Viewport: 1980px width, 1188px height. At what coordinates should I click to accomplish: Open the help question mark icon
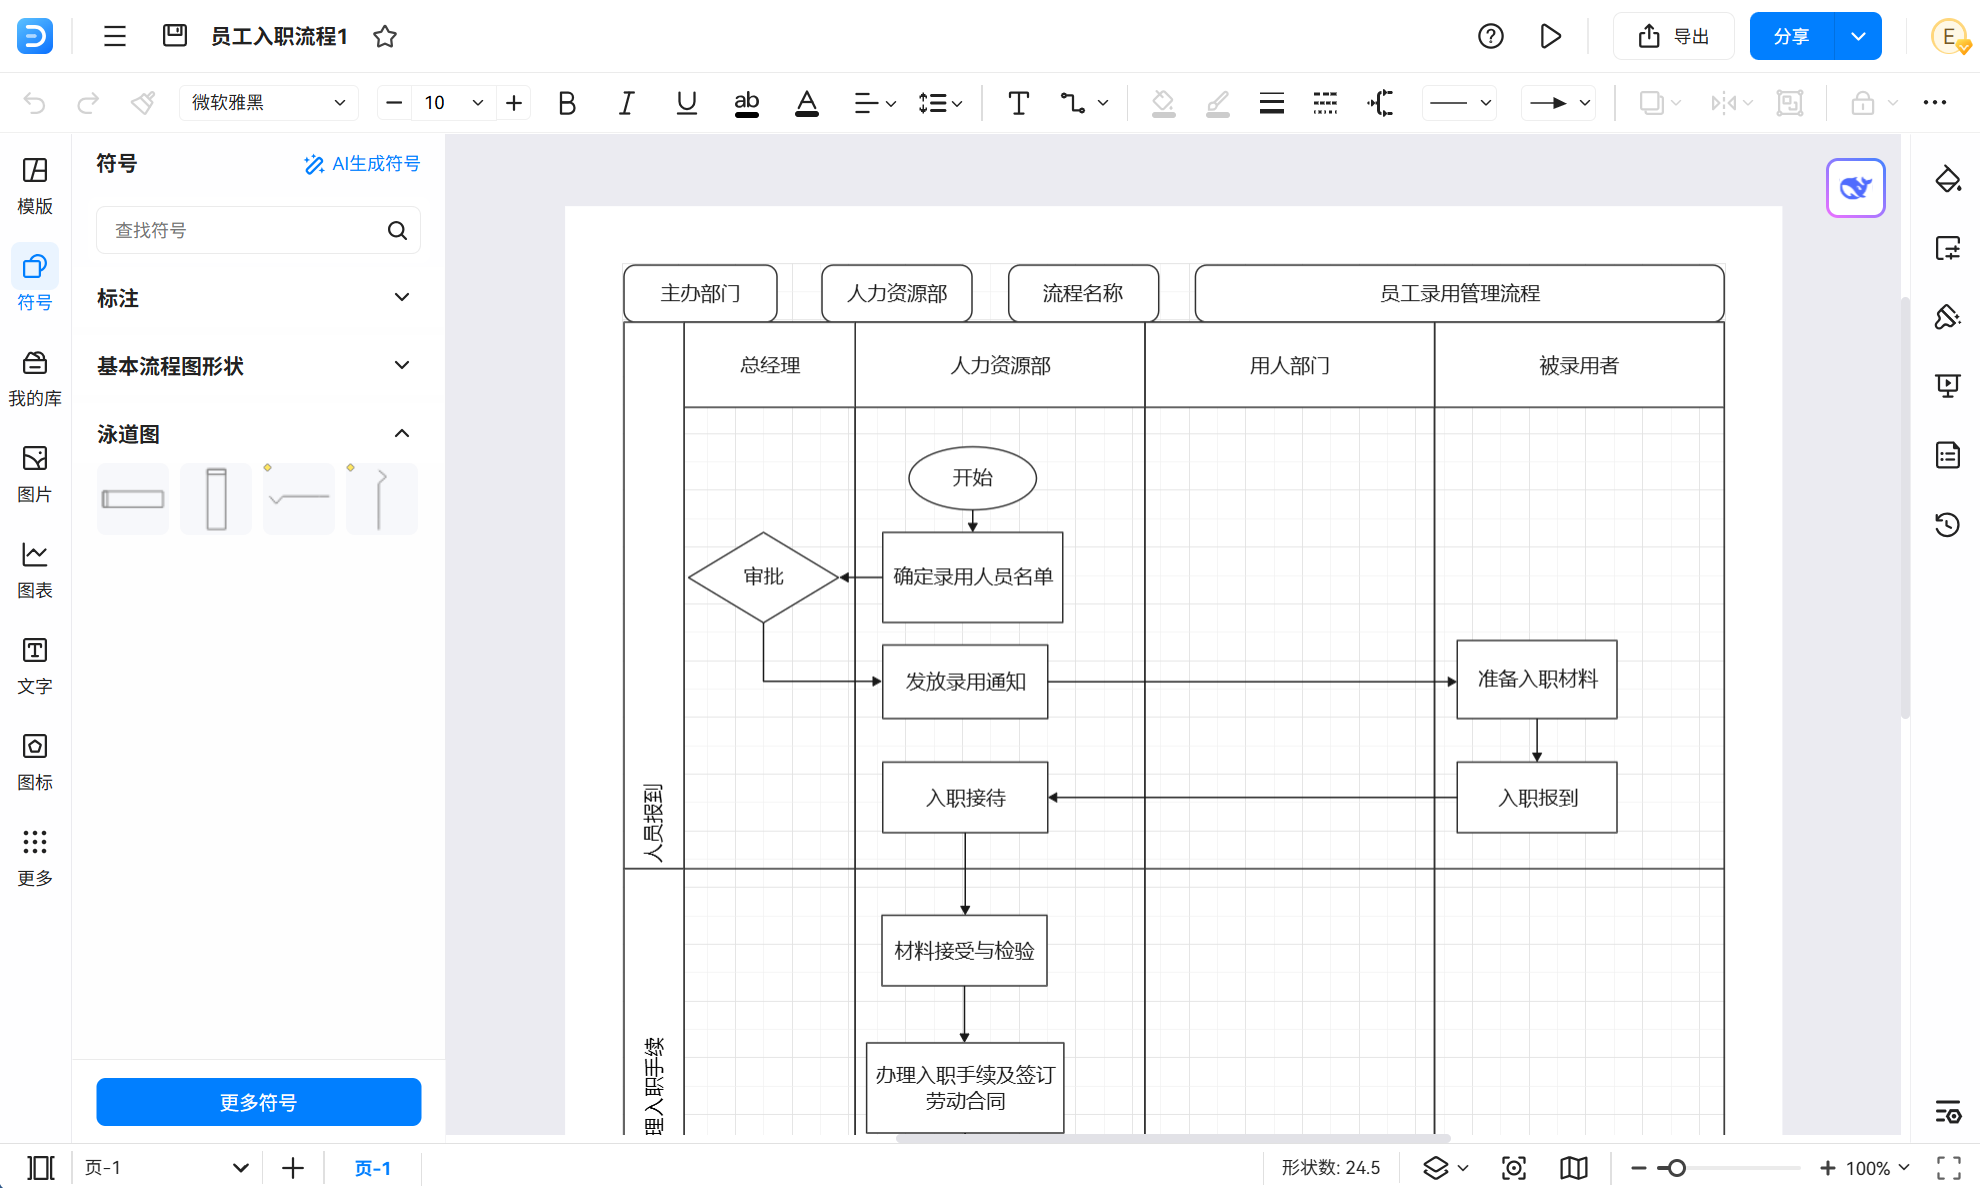pos(1490,37)
